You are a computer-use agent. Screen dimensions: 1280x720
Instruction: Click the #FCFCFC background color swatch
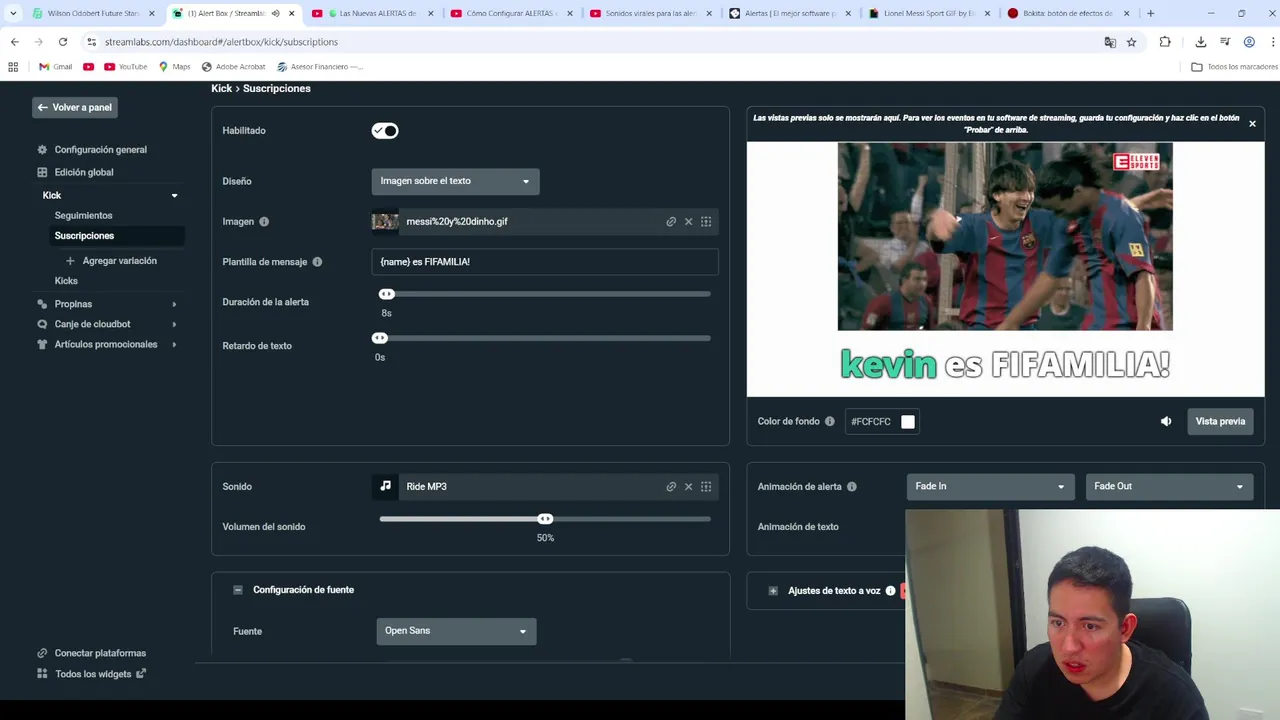(x=908, y=422)
